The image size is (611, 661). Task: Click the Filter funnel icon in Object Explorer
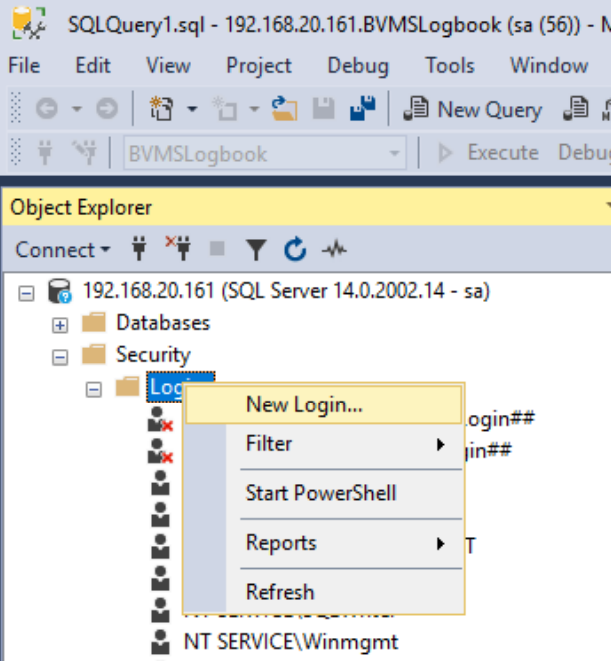257,249
